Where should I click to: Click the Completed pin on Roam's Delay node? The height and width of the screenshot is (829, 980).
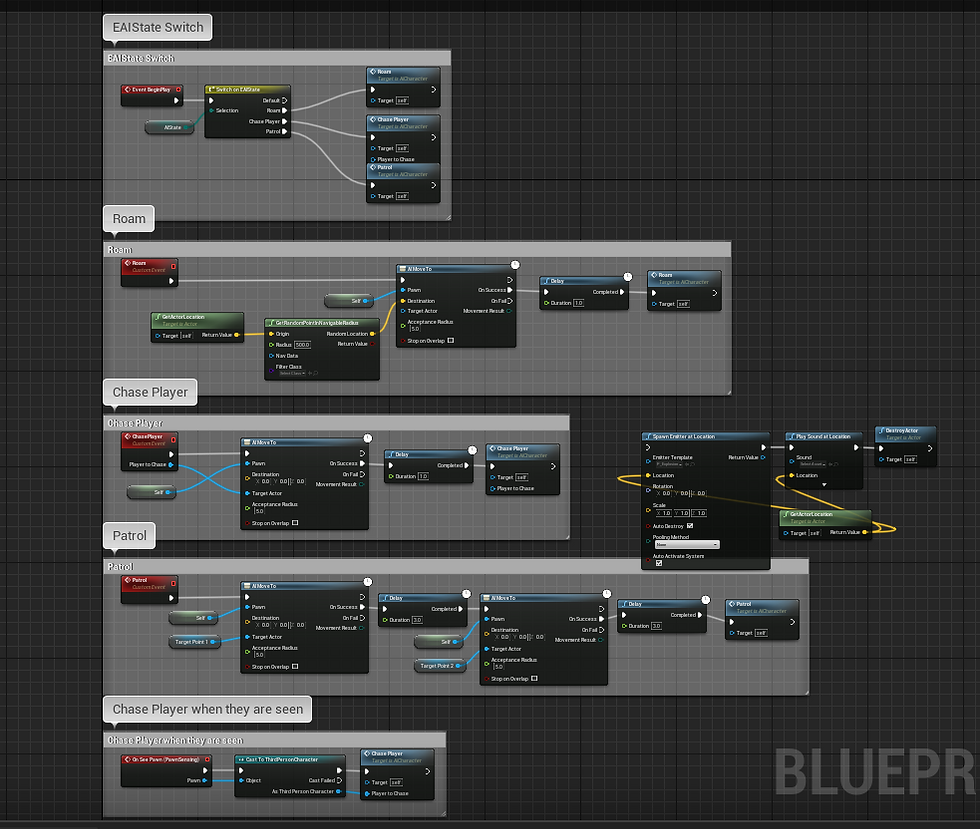point(622,292)
